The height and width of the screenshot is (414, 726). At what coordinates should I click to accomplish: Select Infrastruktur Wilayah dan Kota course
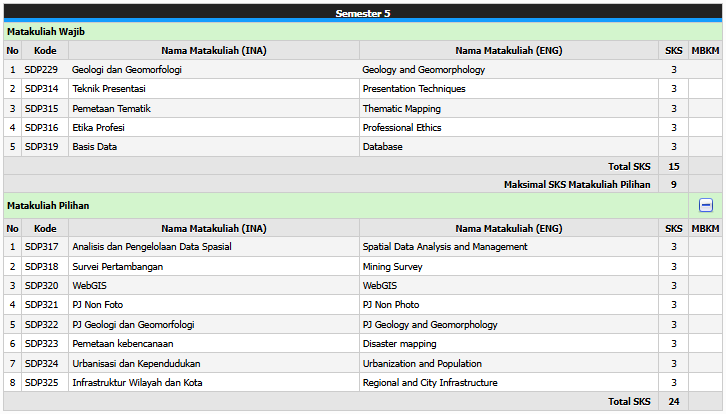[x=137, y=383]
